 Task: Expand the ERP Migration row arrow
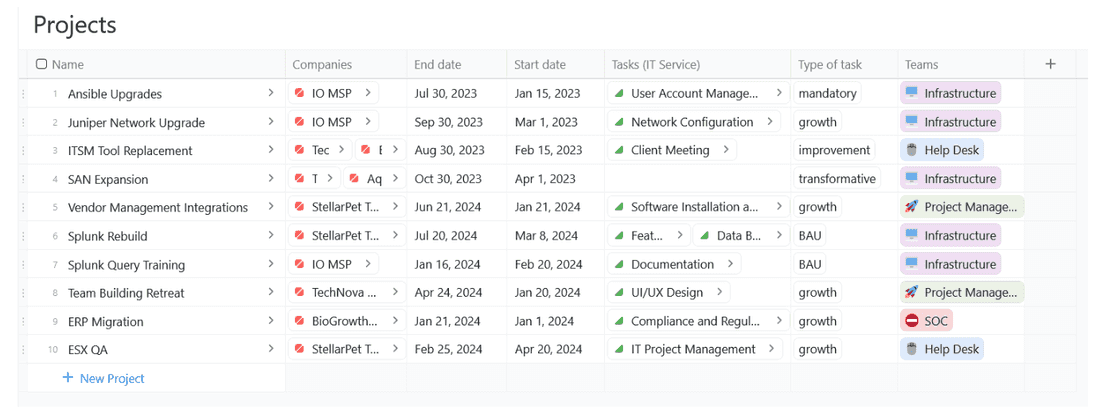[x=270, y=321]
